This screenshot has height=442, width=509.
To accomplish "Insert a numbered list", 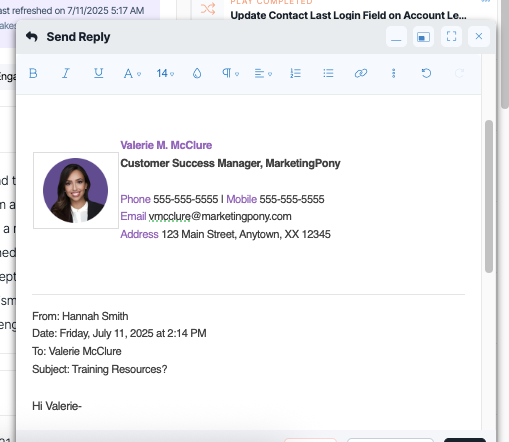I will coord(295,73).
